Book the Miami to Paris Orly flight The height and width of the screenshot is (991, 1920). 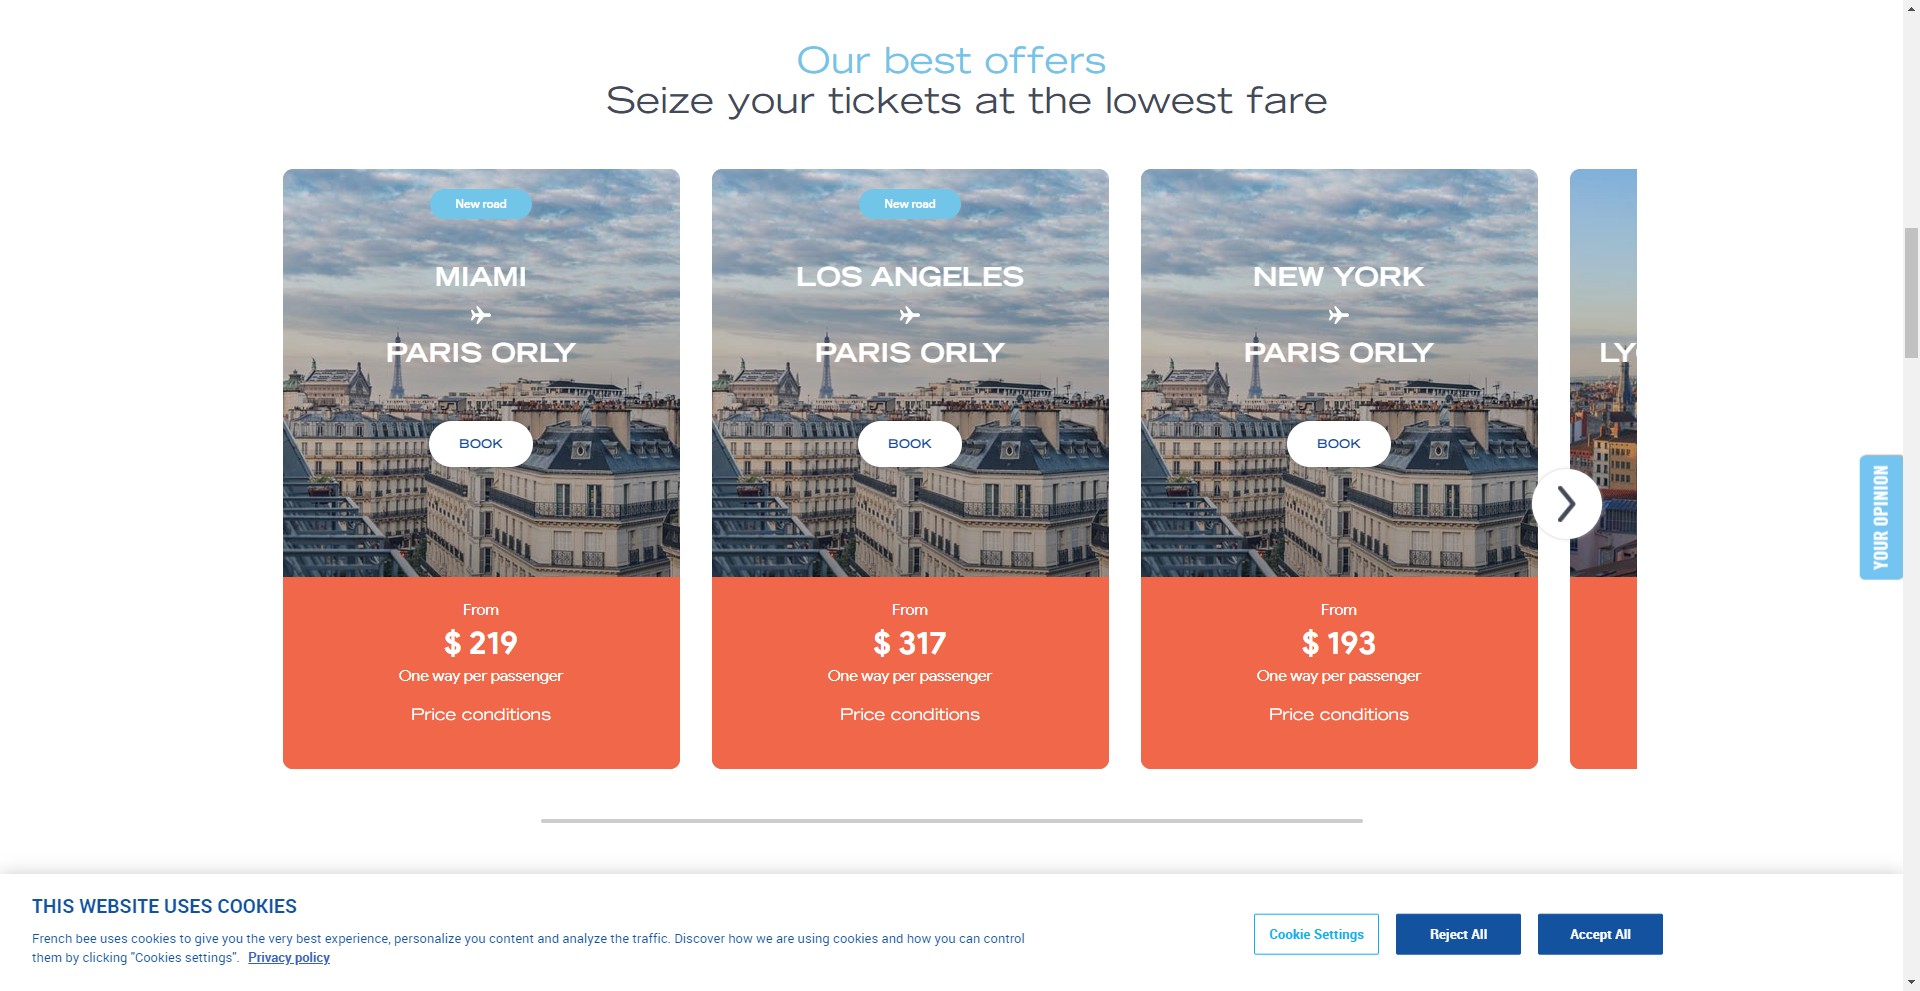point(481,444)
